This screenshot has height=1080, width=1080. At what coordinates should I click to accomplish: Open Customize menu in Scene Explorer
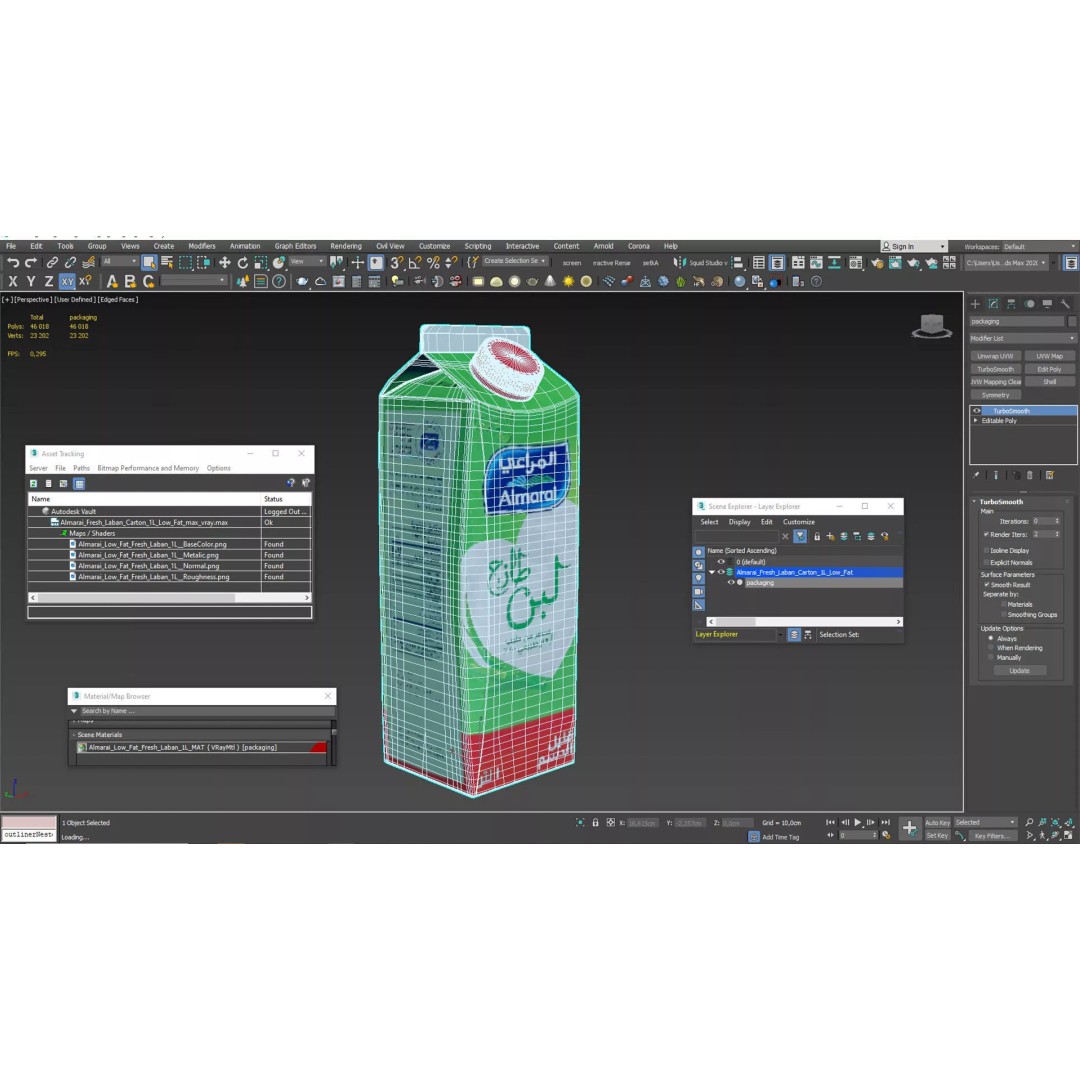click(798, 522)
